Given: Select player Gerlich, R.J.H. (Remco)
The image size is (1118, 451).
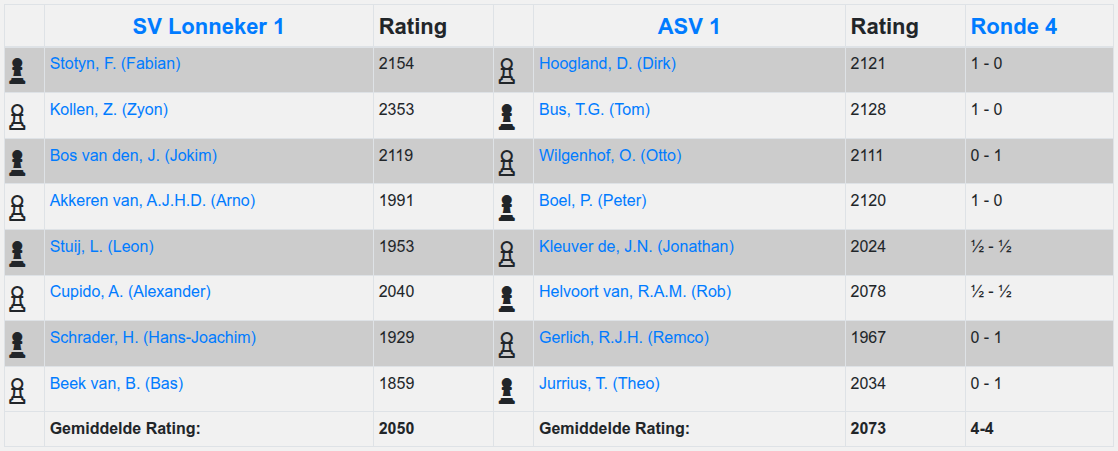Looking at the screenshot, I should click(x=624, y=338).
